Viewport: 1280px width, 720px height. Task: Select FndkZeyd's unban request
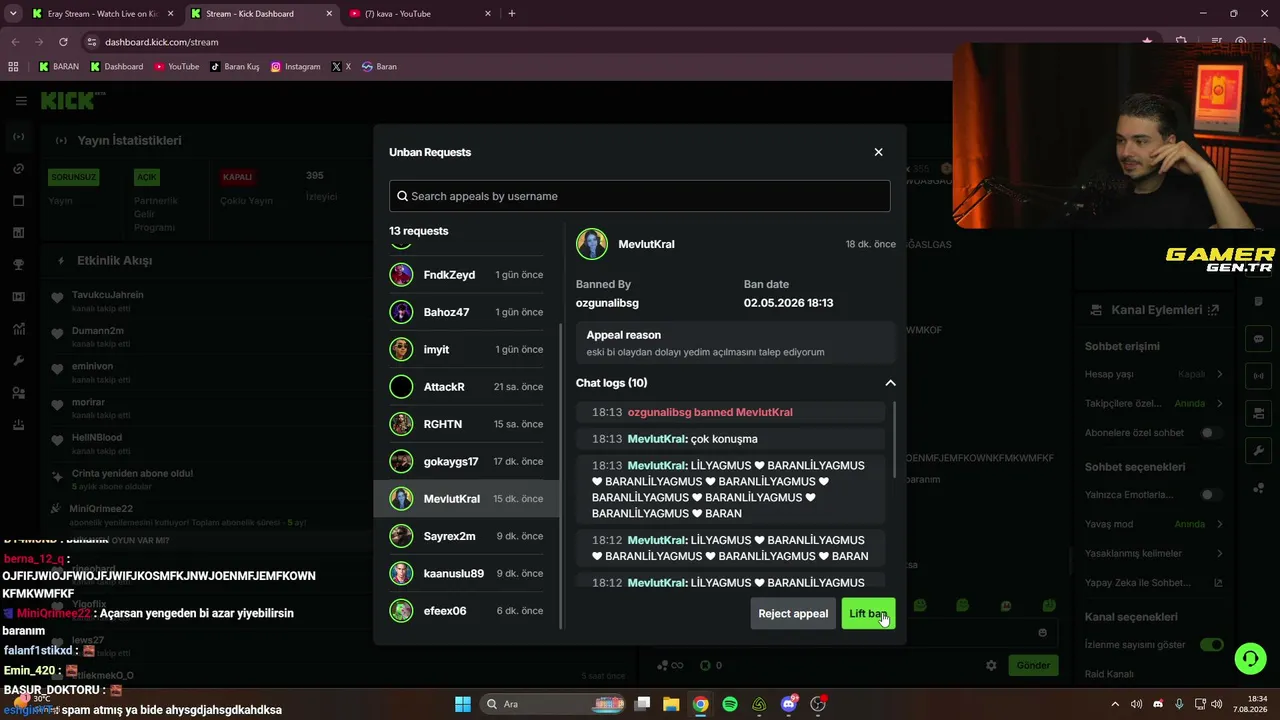(x=467, y=275)
